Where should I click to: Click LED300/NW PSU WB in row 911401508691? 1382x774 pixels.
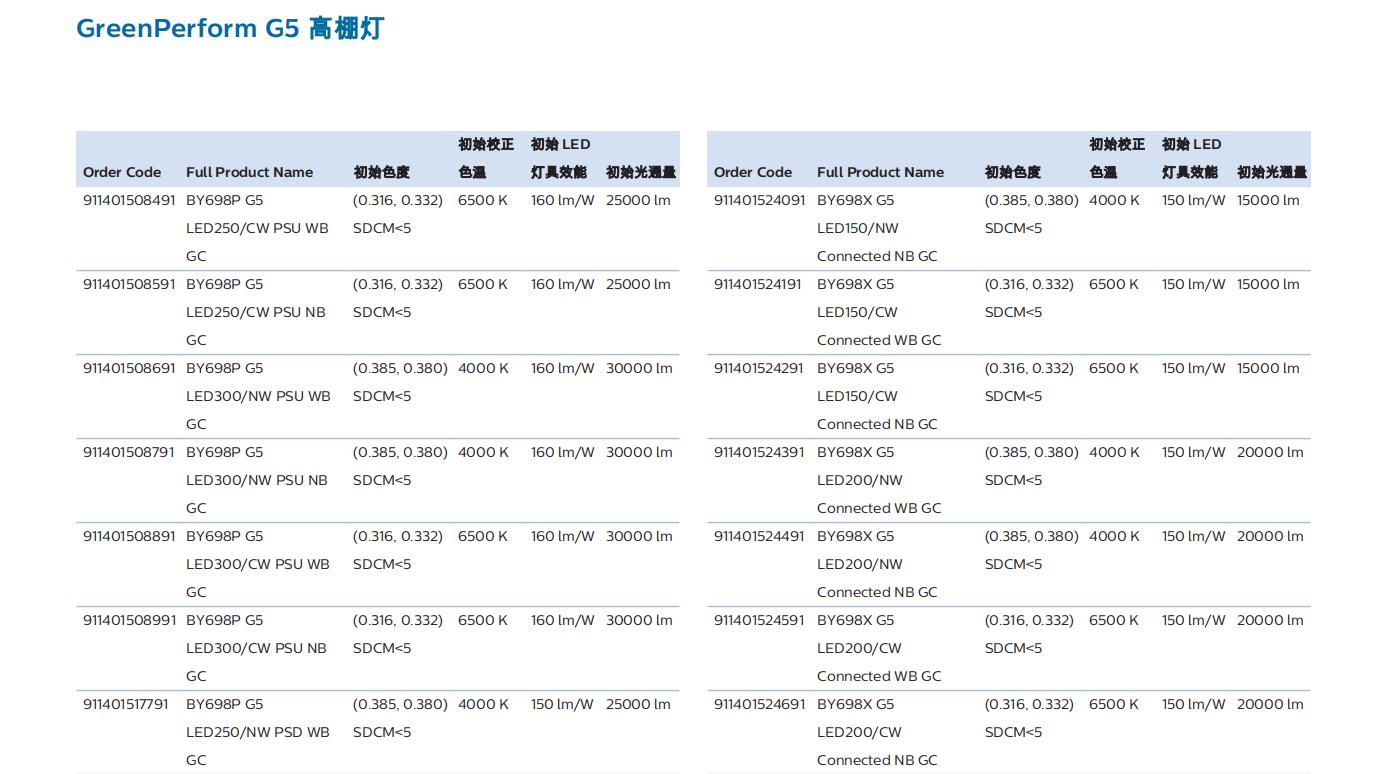tap(258, 396)
